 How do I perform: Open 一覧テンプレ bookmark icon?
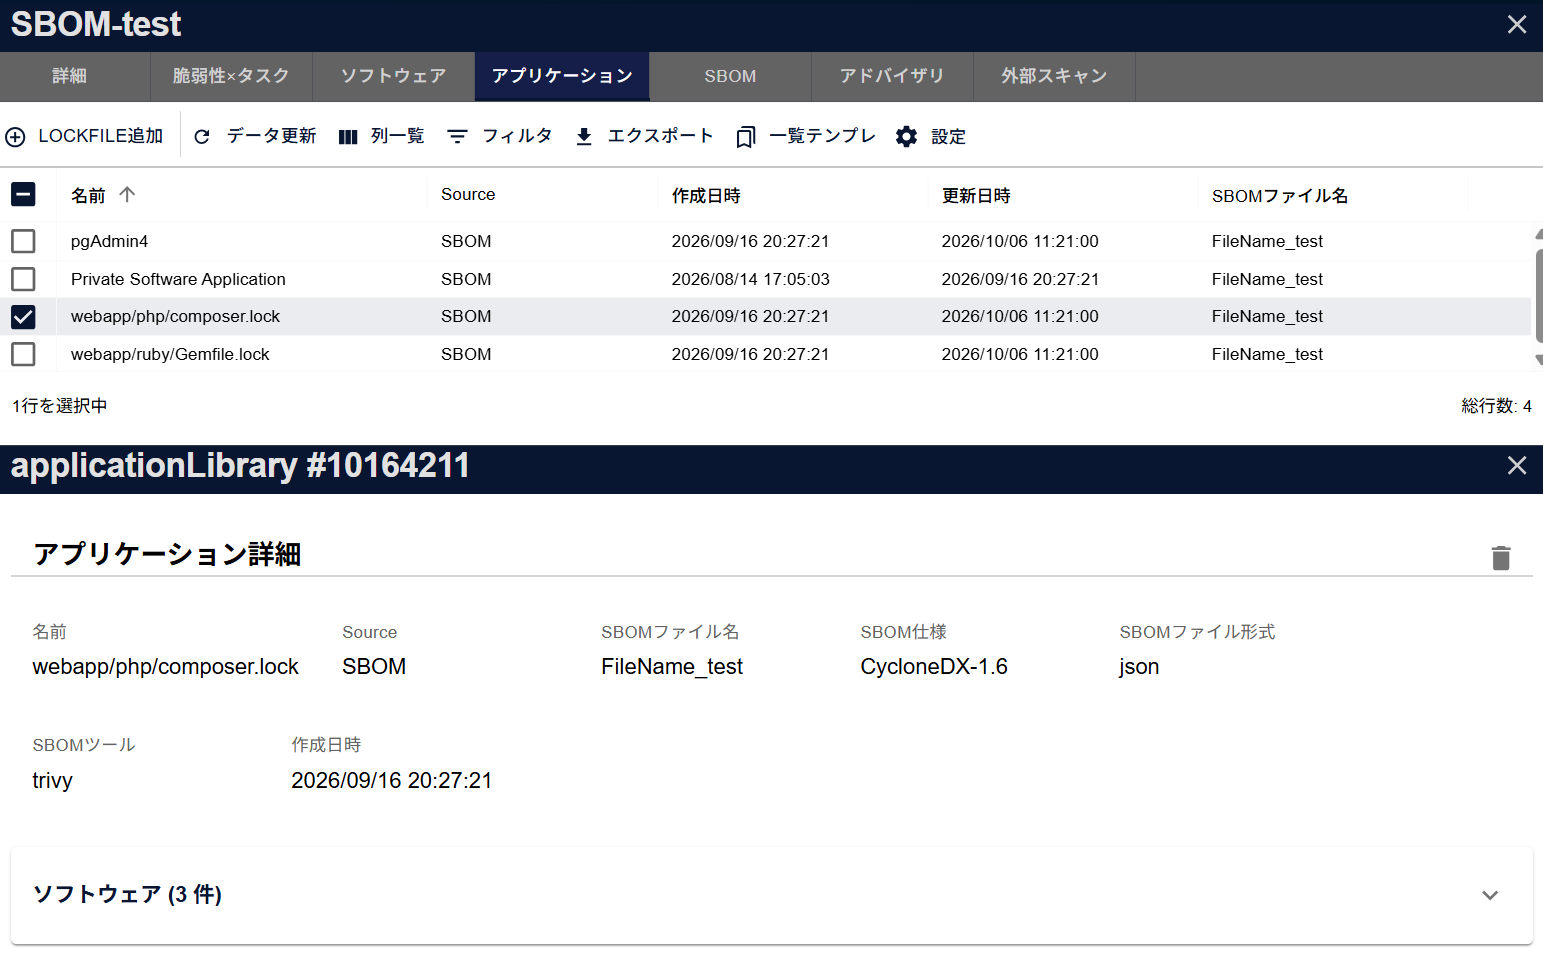pyautogui.click(x=745, y=137)
